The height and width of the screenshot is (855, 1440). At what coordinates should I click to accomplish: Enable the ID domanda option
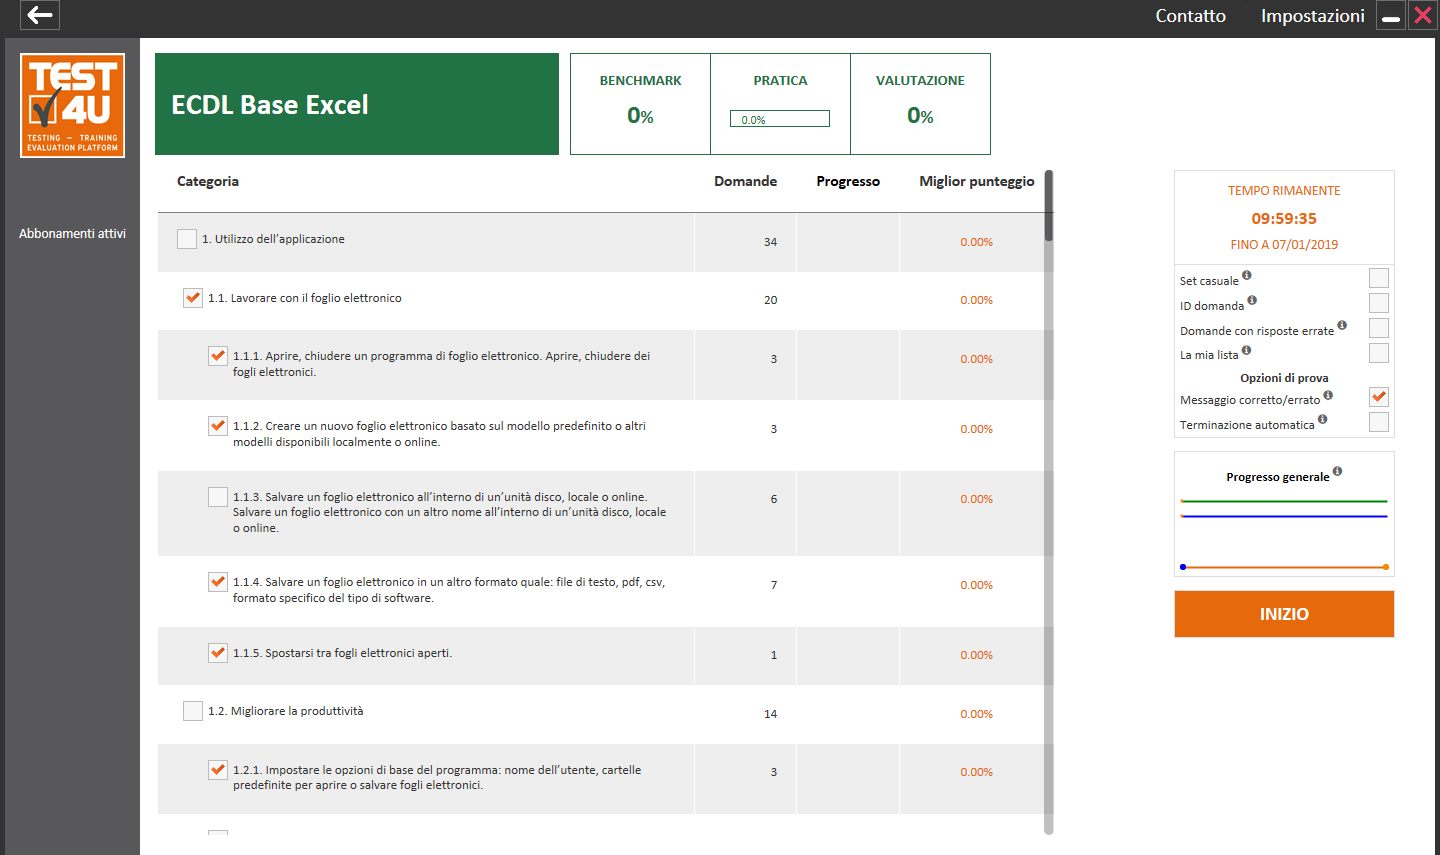coord(1379,303)
